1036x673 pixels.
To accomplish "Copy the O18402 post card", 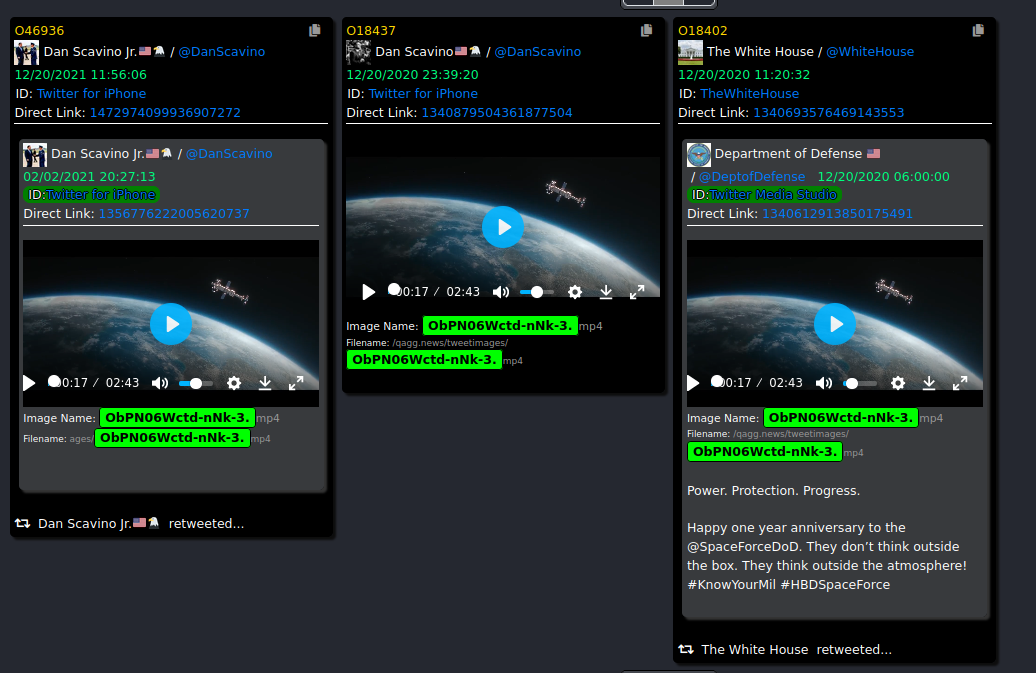I will point(978,30).
